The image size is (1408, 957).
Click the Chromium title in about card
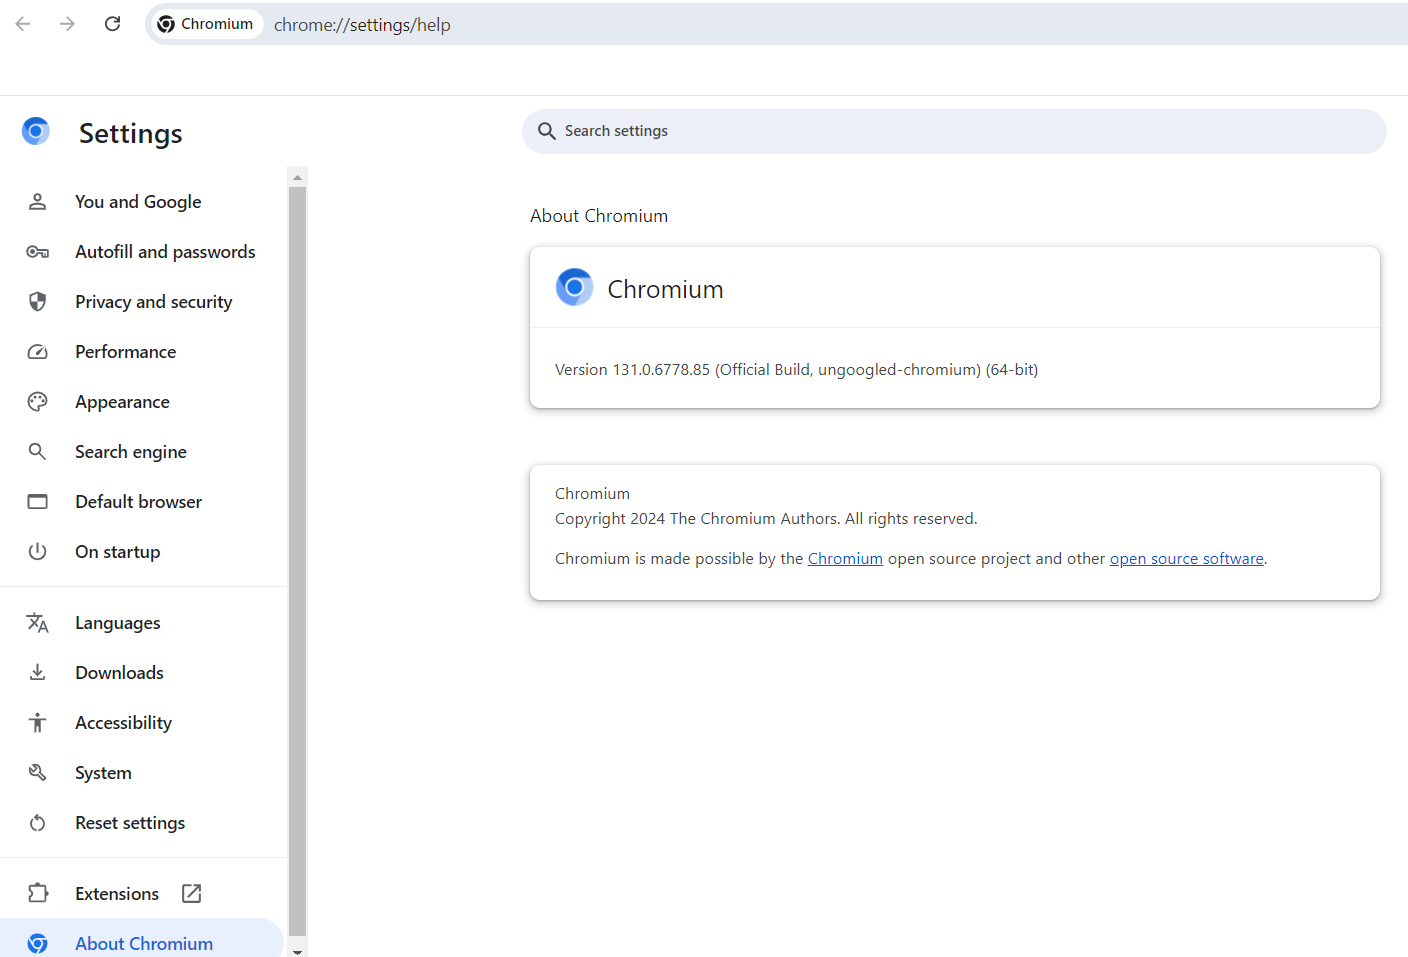tap(665, 289)
